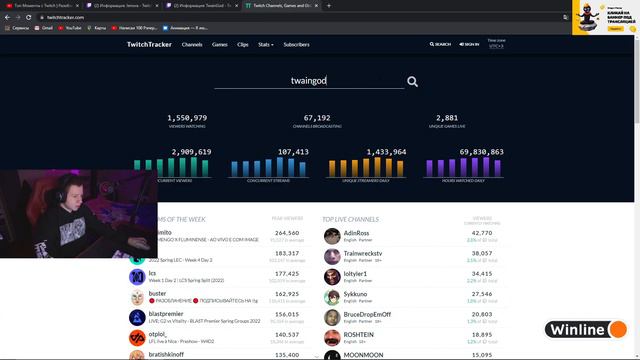Click the SIGN IN button

(x=469, y=44)
